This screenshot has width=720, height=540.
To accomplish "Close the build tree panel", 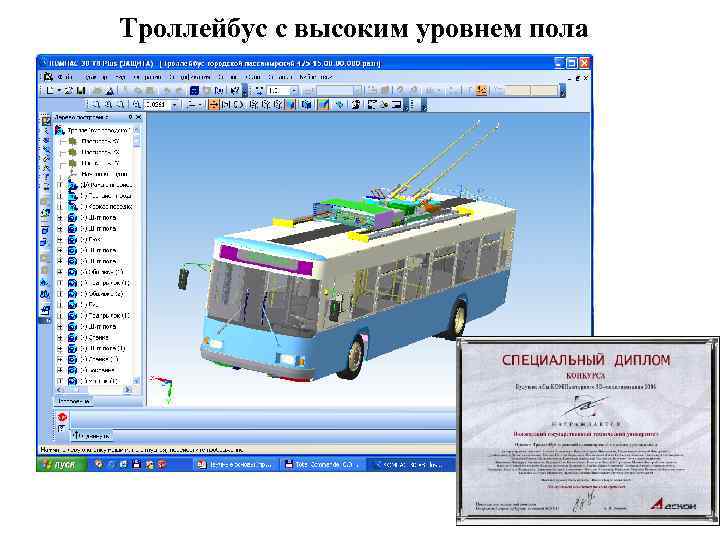I will (x=138, y=117).
